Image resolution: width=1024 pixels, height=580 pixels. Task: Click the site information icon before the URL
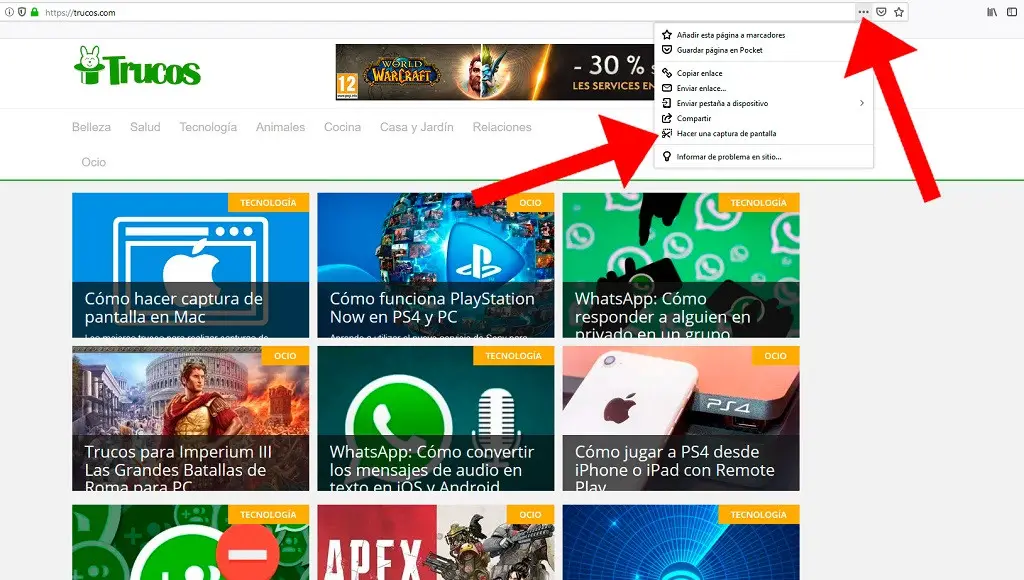pyautogui.click(x=9, y=12)
